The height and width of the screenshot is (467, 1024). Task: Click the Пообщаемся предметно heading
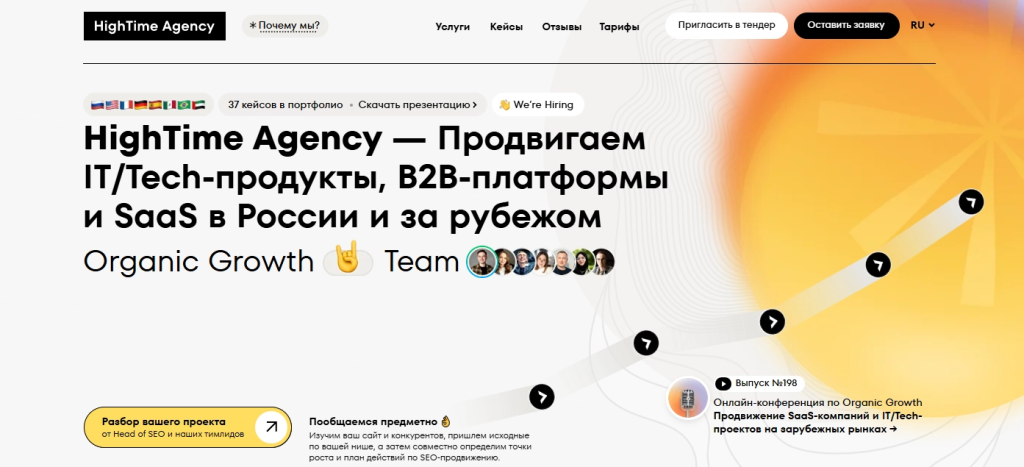pos(374,421)
